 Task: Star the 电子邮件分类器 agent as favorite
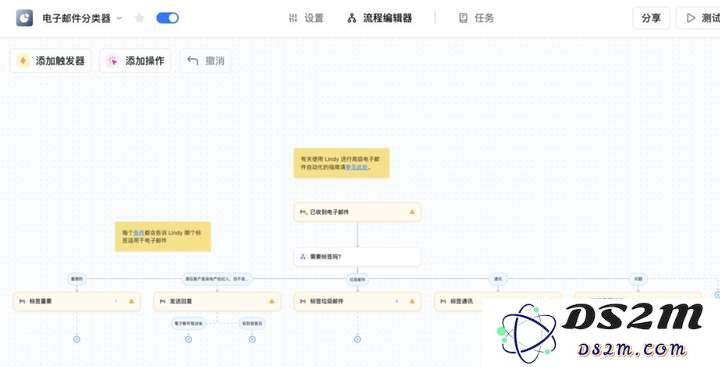[x=140, y=18]
